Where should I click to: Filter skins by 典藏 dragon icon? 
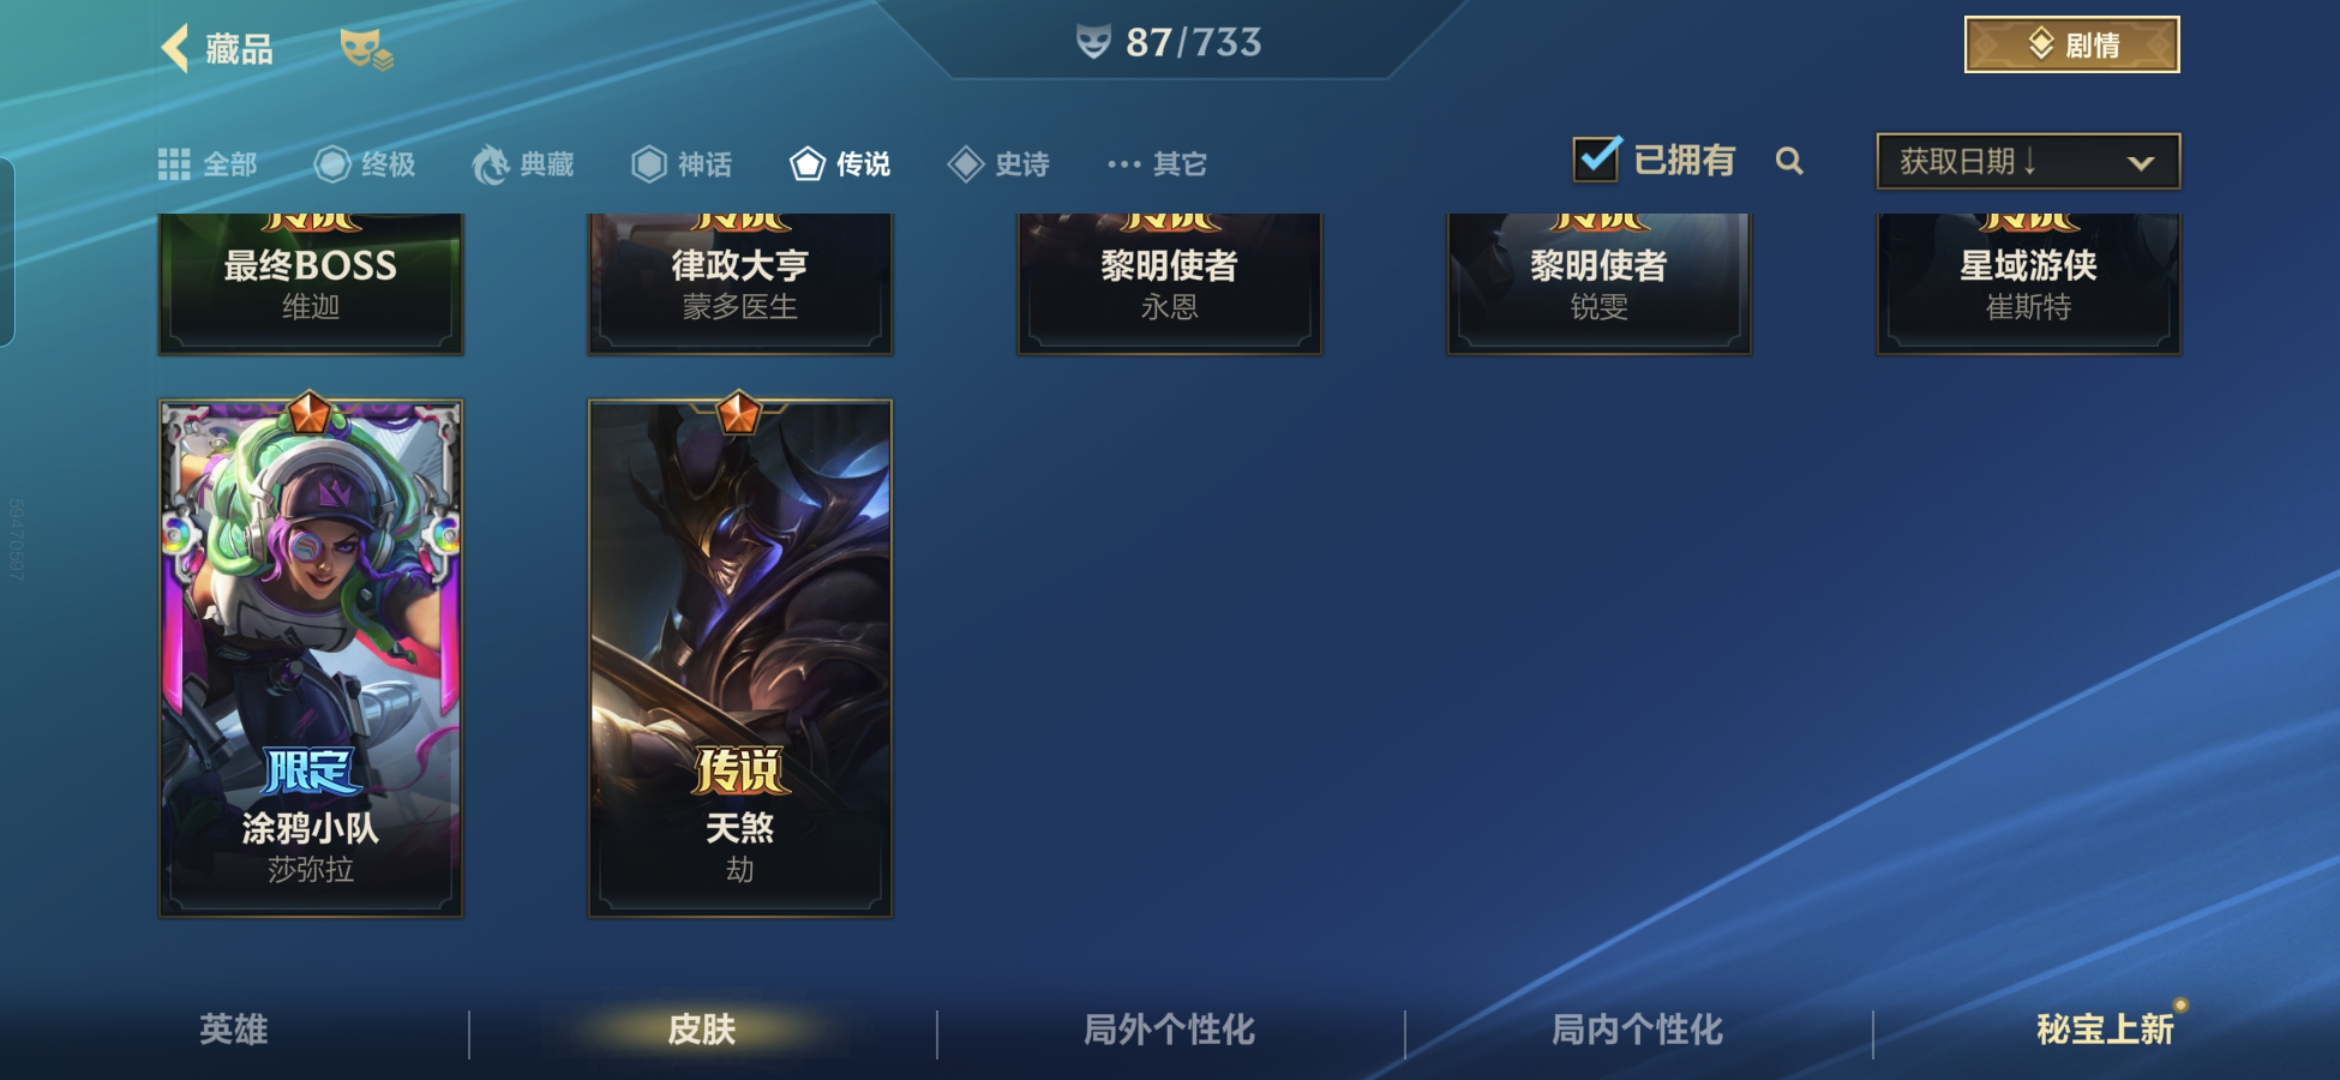491,164
